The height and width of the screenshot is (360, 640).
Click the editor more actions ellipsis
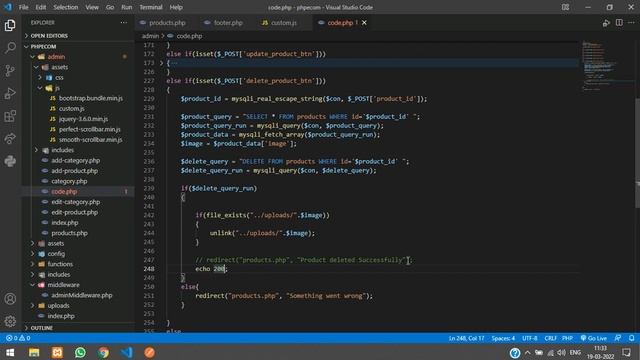(x=631, y=23)
